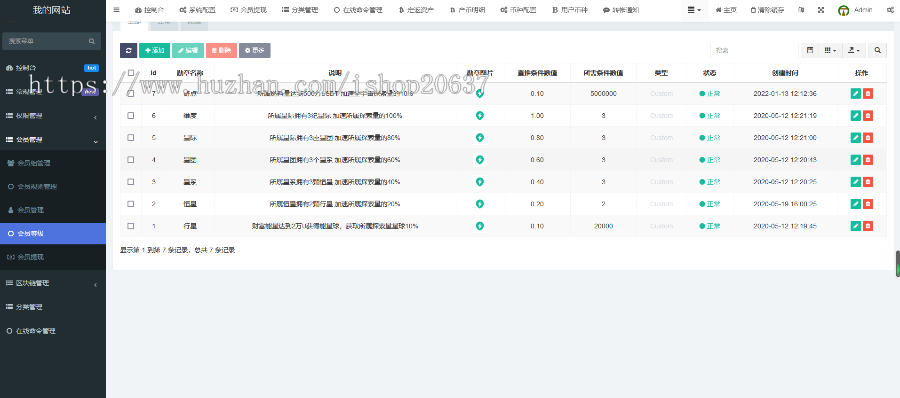Click the gray 更多 more button

[255, 51]
